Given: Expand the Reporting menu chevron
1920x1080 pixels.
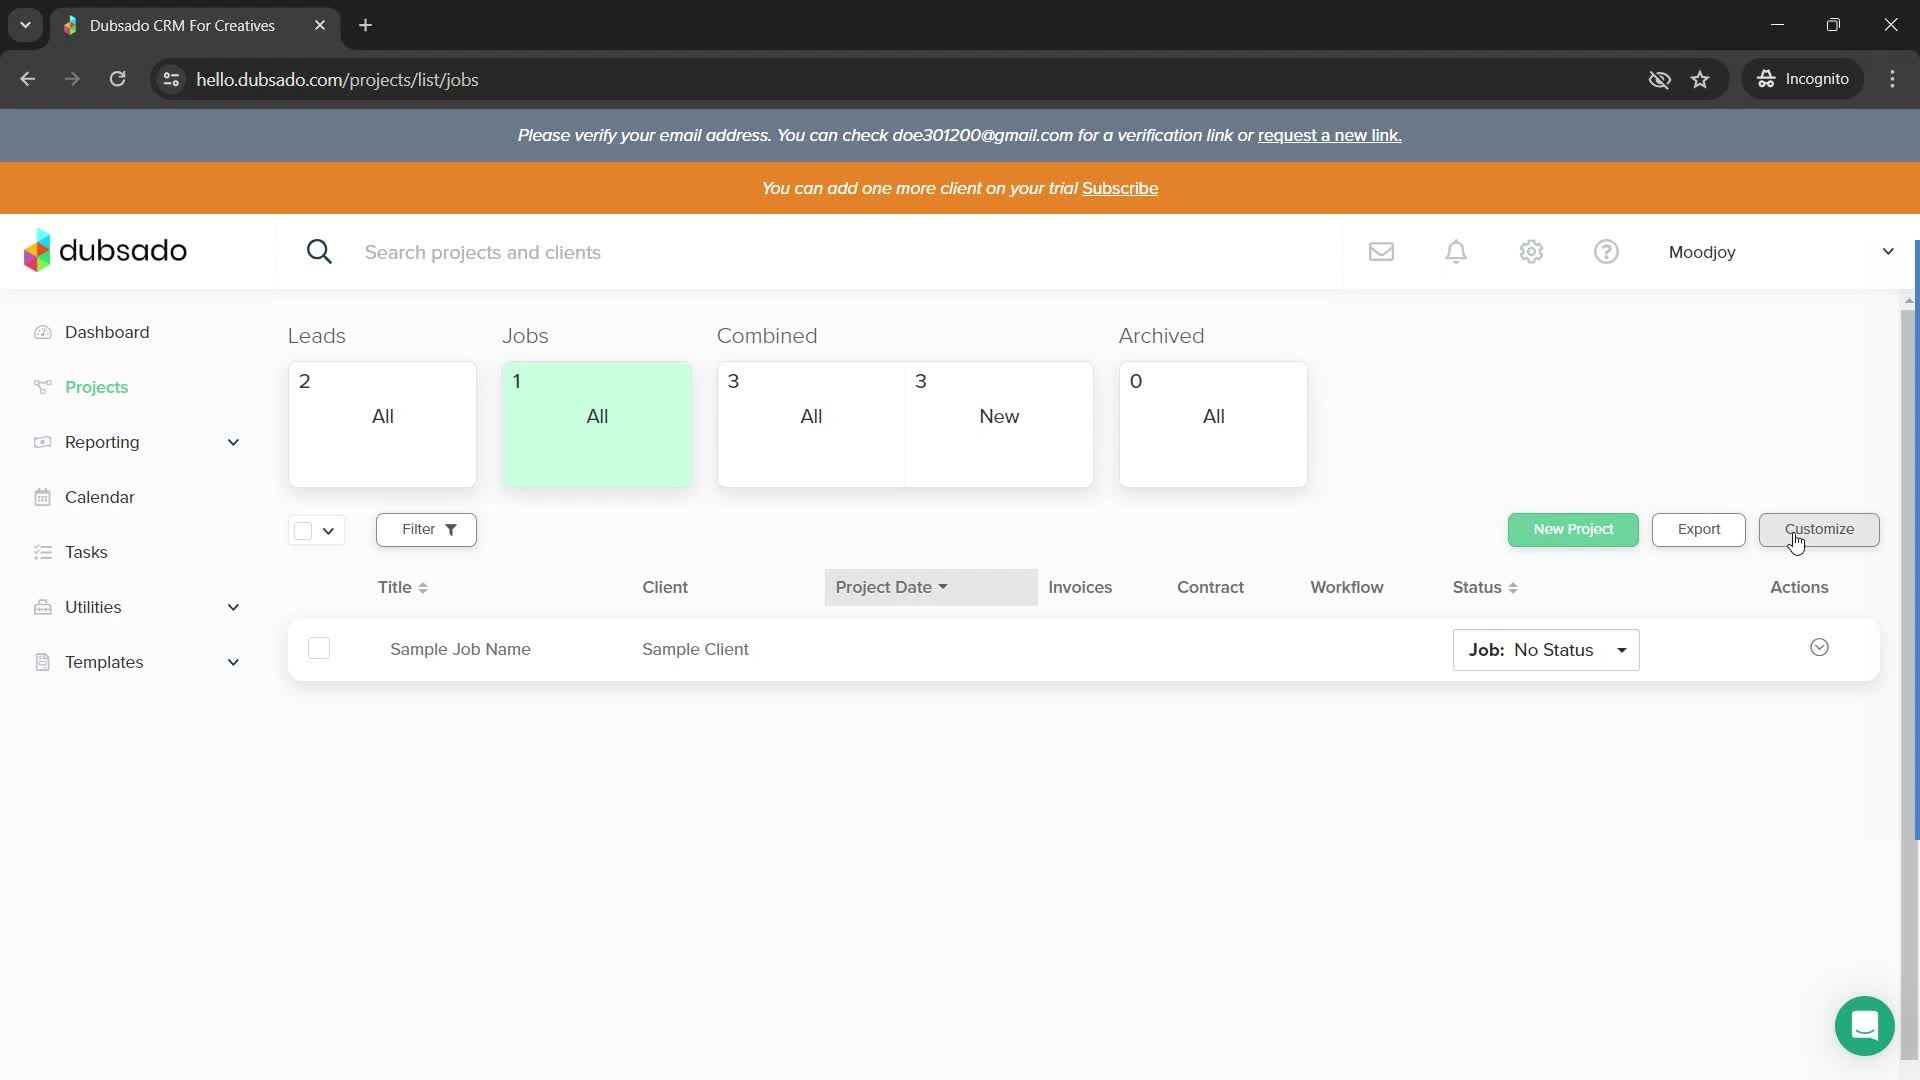Looking at the screenshot, I should (233, 442).
